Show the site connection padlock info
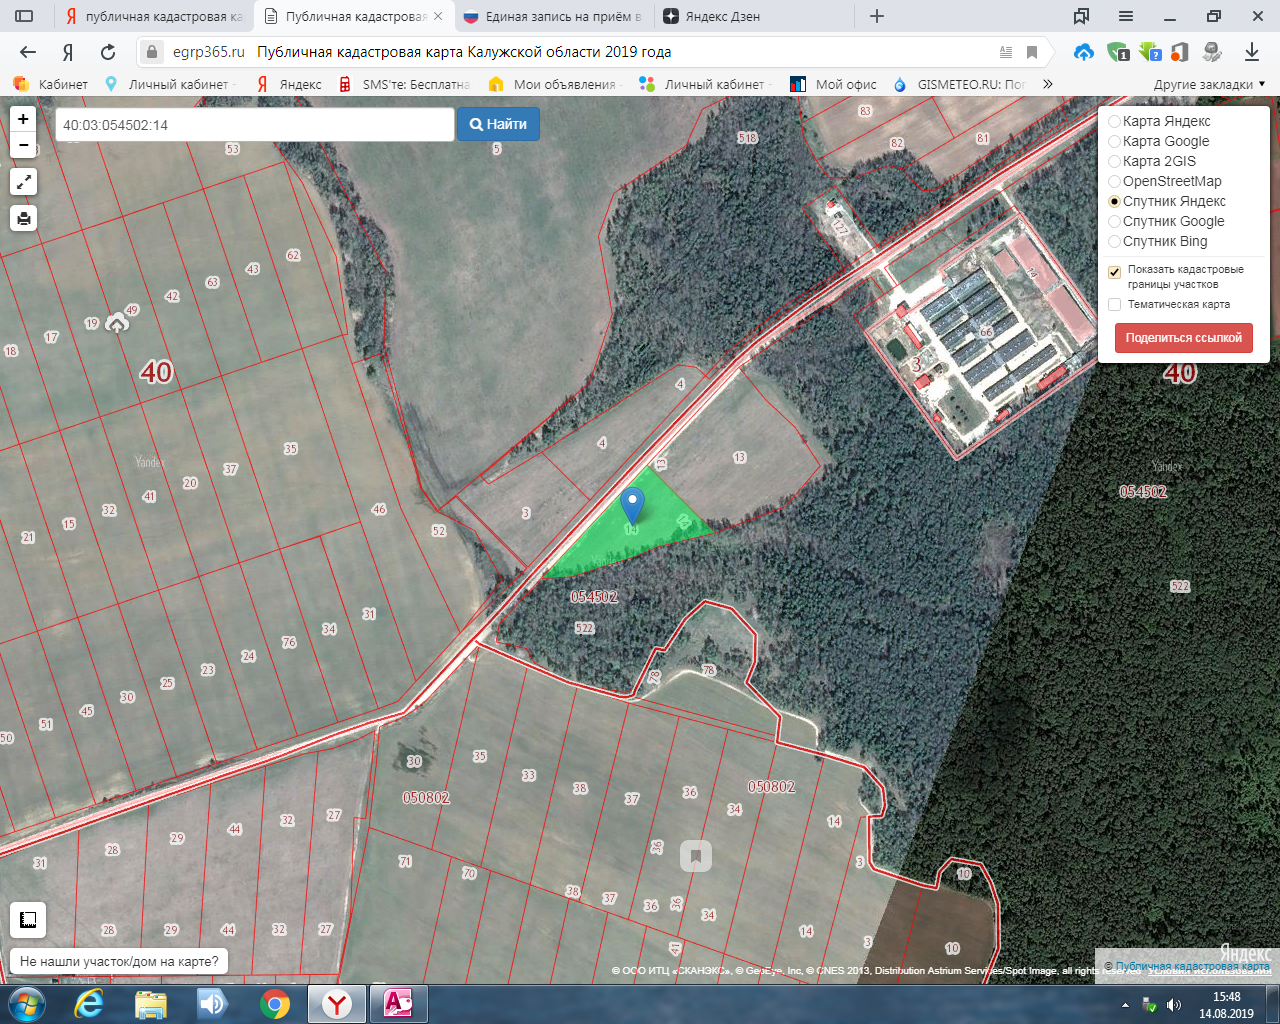Image resolution: width=1280 pixels, height=1024 pixels. [x=152, y=52]
